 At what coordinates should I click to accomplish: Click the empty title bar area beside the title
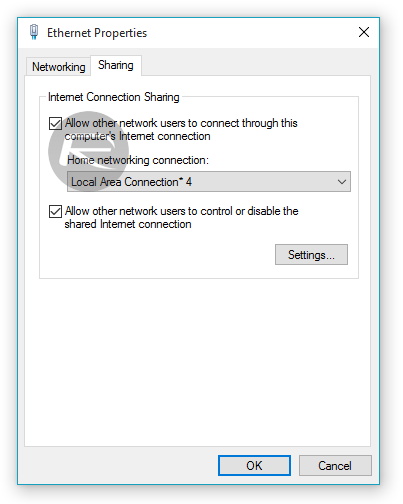(x=250, y=32)
